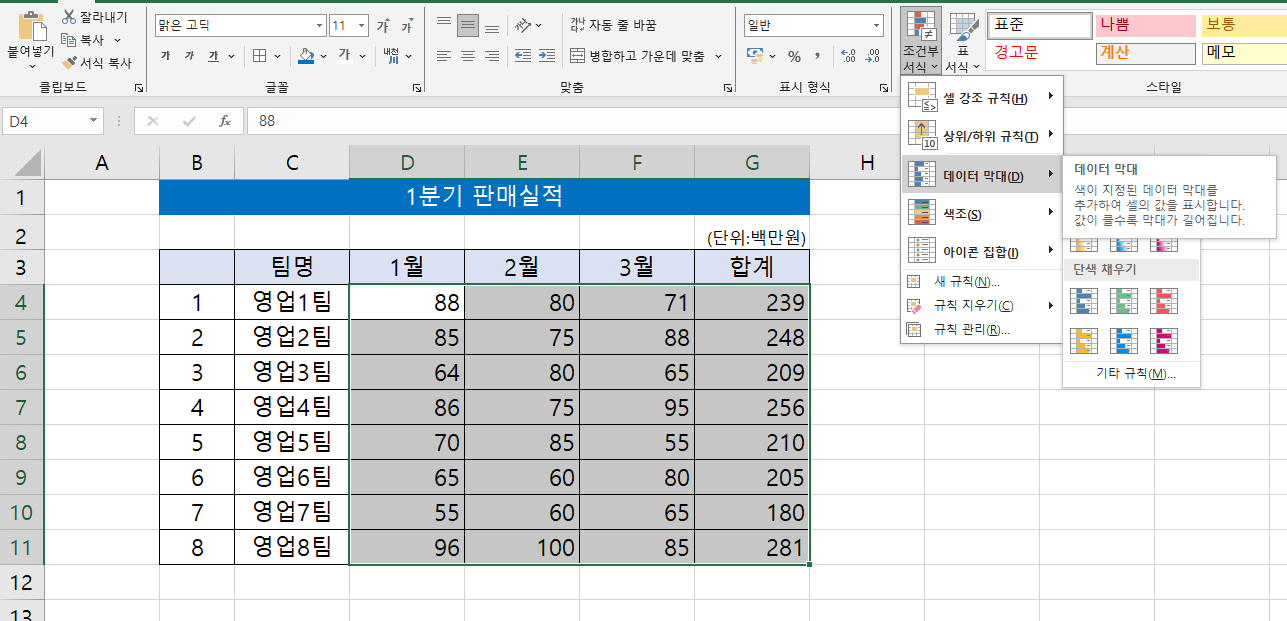Open the Paste options arrow below 붙여넣기

(32, 67)
